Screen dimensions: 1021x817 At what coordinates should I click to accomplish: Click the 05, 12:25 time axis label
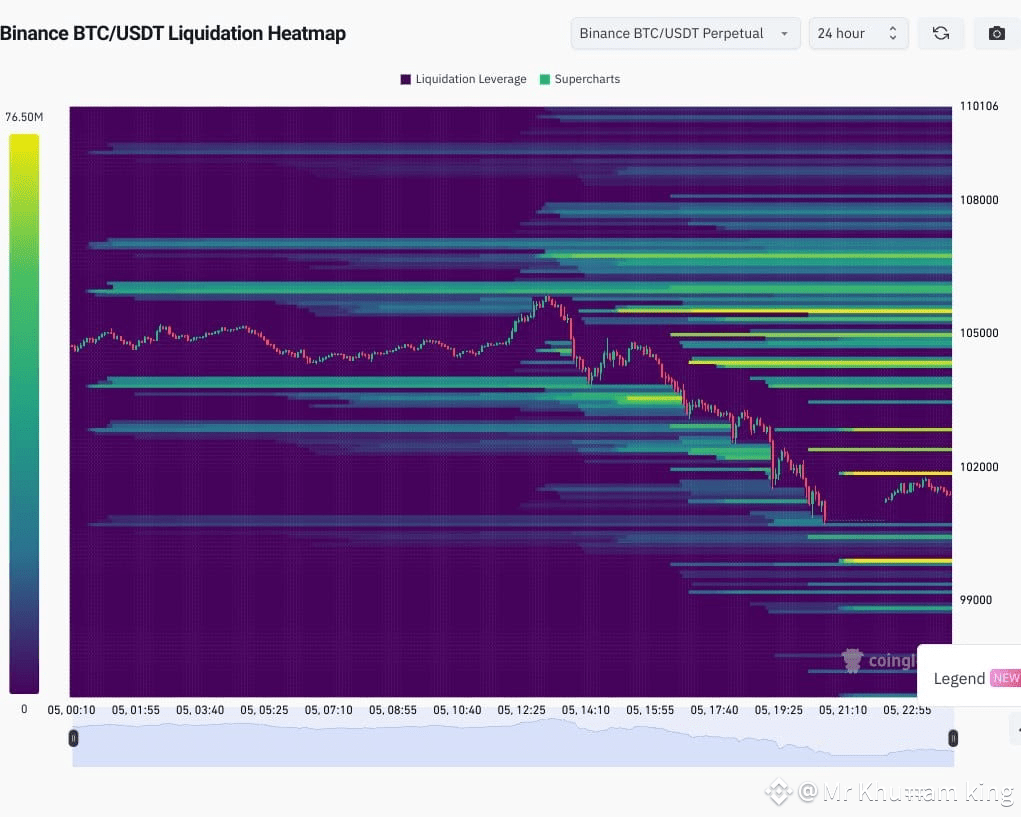(x=522, y=710)
